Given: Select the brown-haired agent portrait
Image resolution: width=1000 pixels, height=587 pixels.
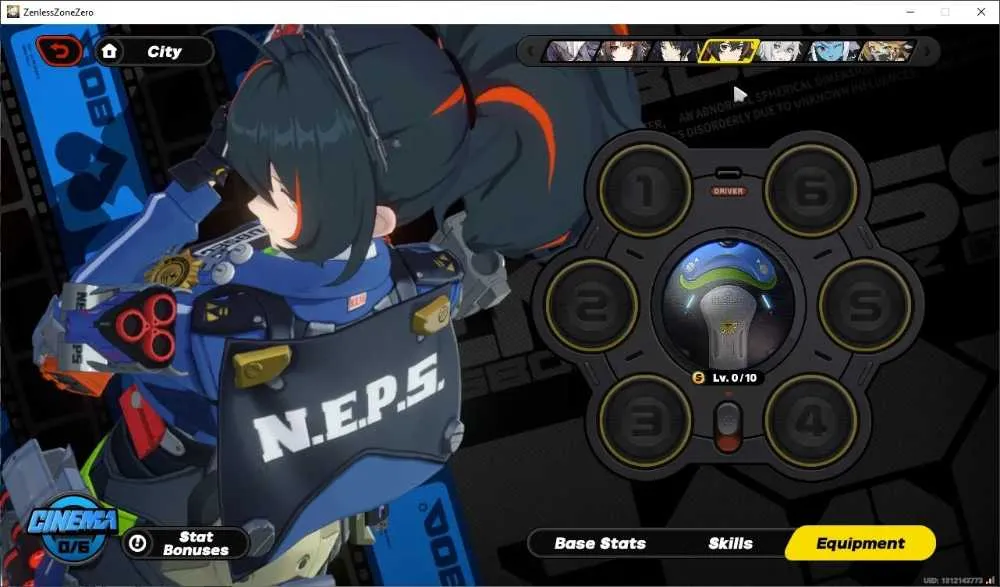Looking at the screenshot, I should tap(623, 51).
